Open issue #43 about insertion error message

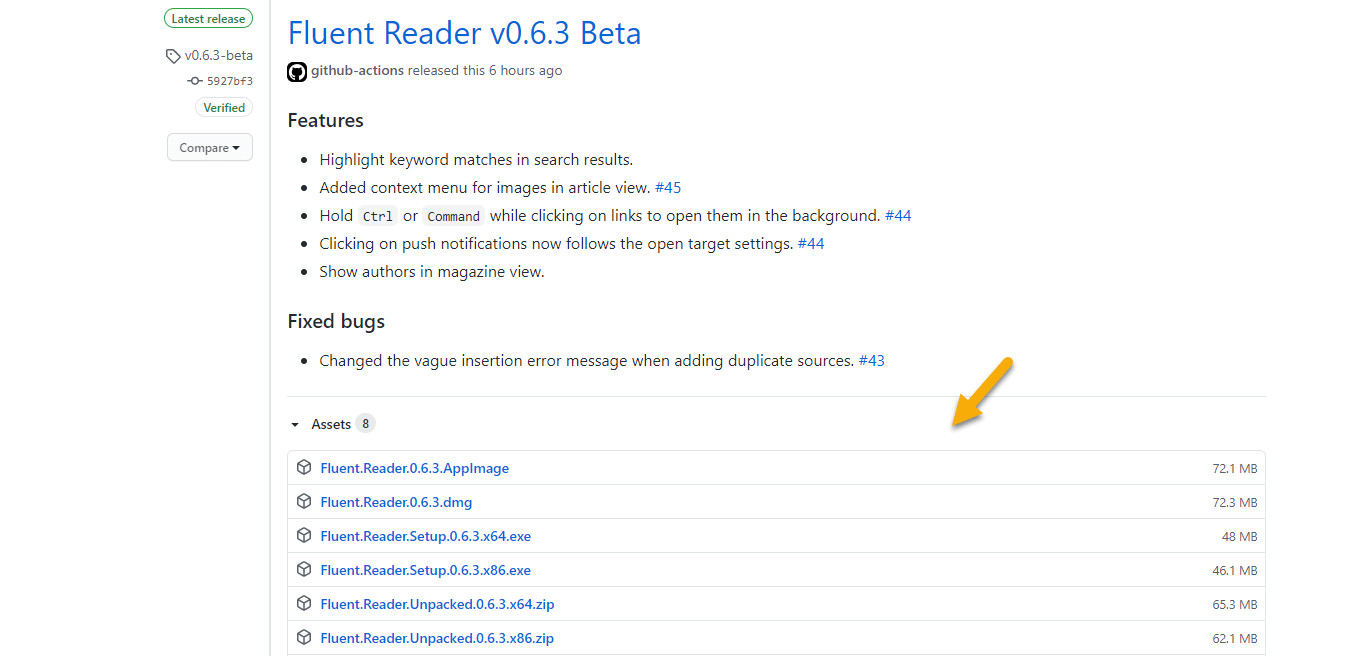(871, 360)
